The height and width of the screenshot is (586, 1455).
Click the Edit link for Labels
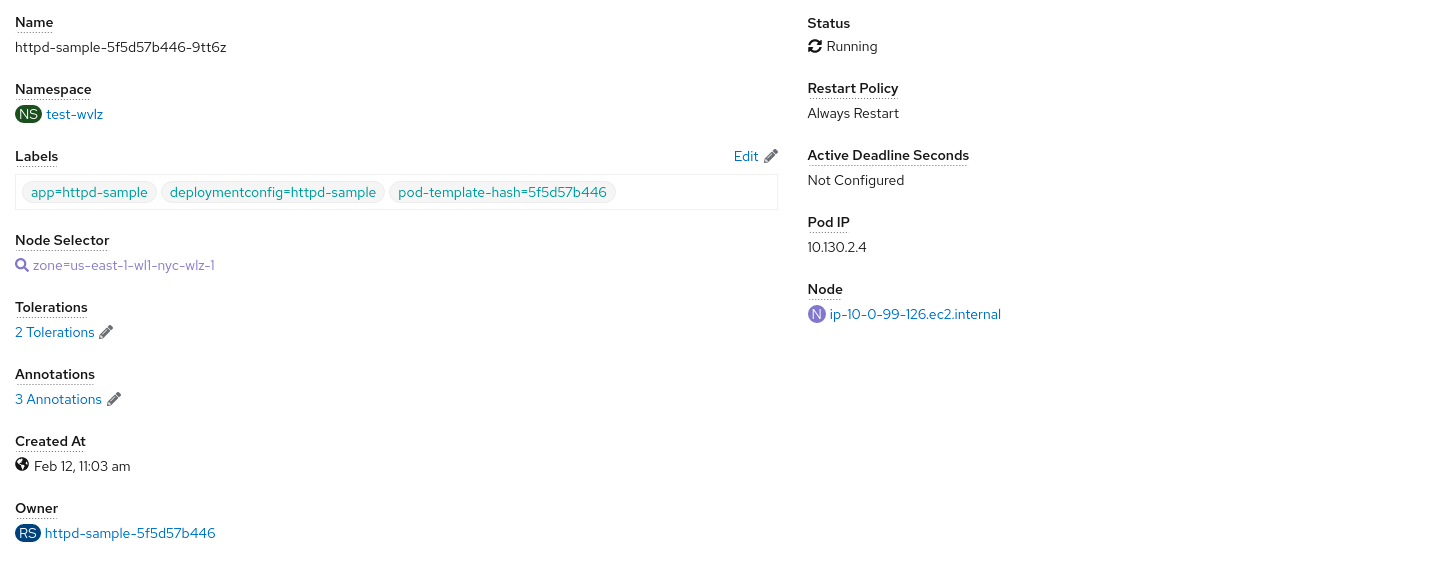[744, 156]
